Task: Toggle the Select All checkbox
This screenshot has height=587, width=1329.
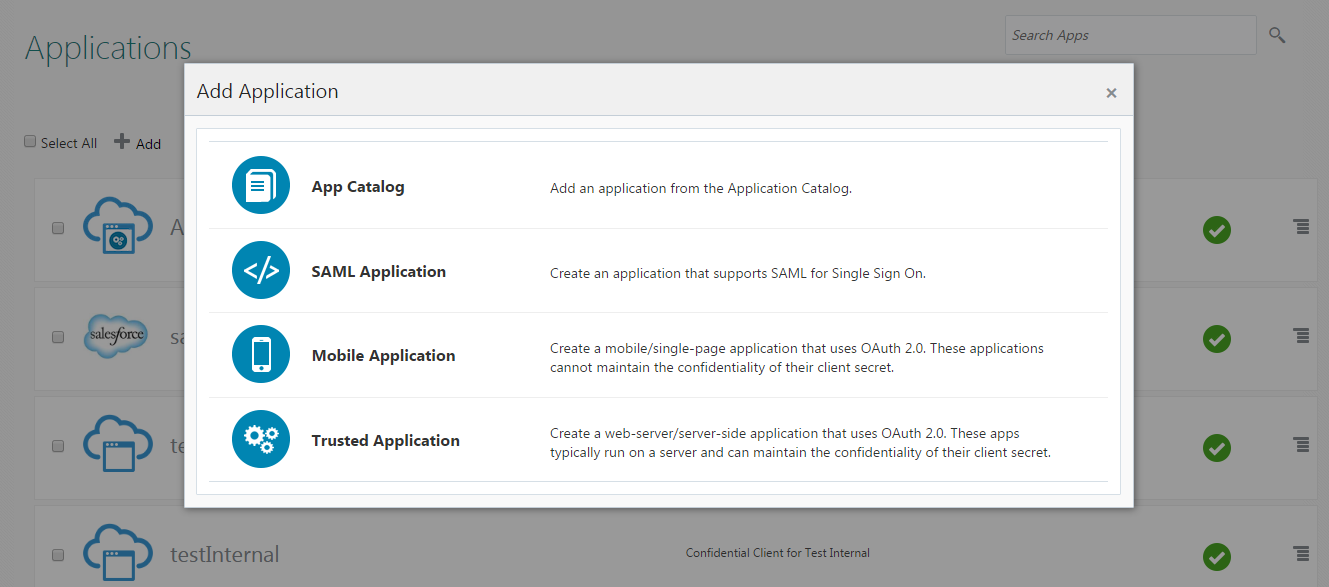Action: [30, 140]
